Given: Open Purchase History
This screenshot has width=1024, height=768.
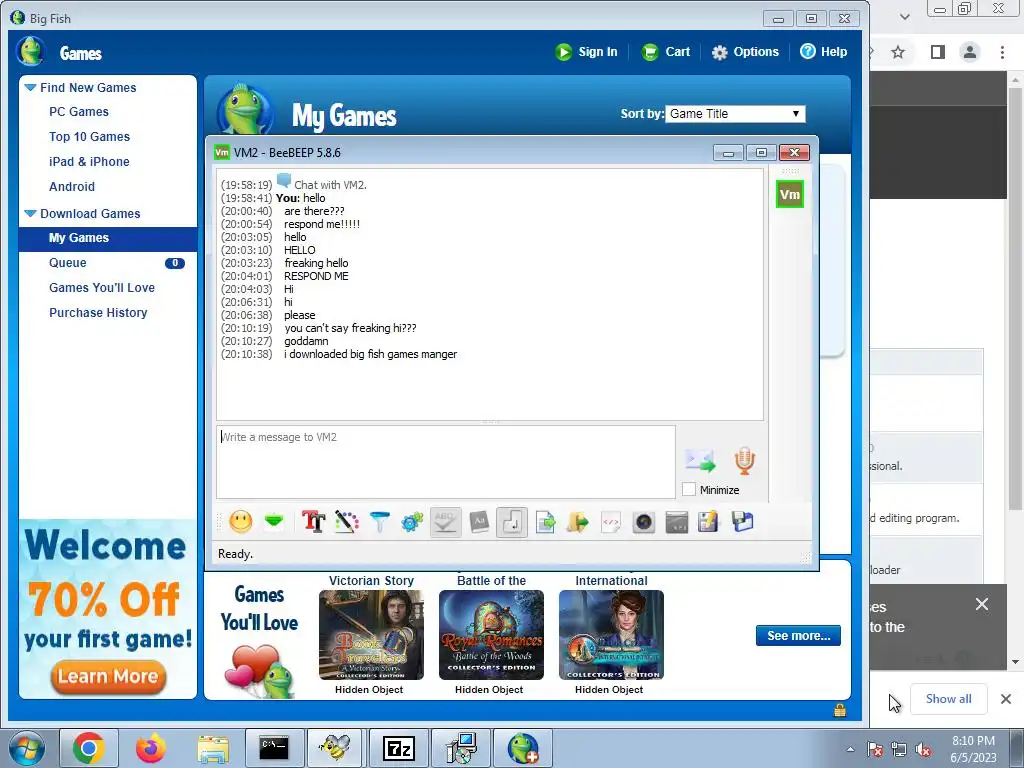Looking at the screenshot, I should click(x=99, y=312).
